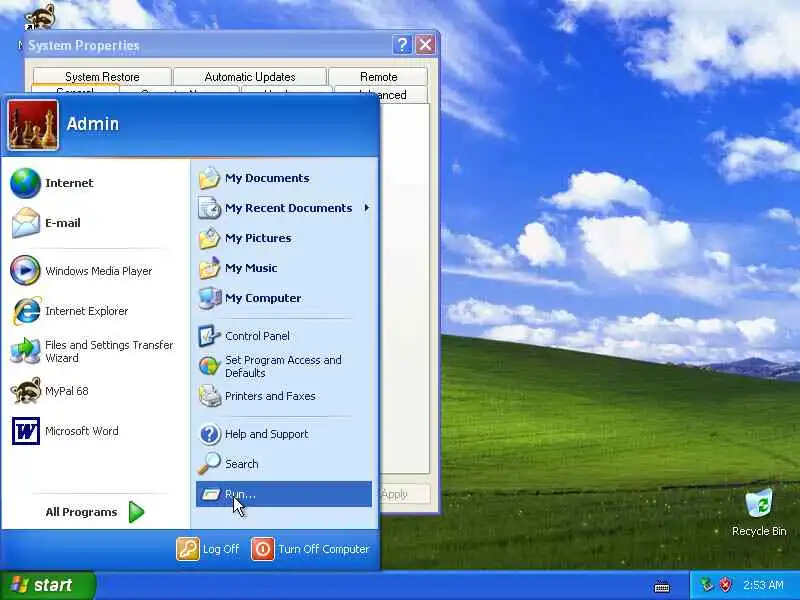Open the E-mail envelope icon

pyautogui.click(x=26, y=223)
